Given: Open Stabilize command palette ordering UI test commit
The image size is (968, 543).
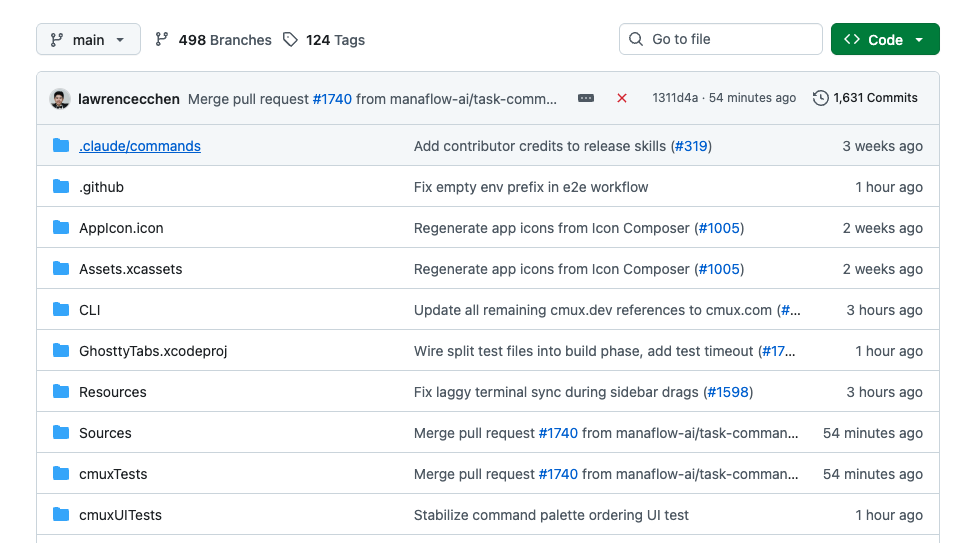Looking at the screenshot, I should point(551,515).
